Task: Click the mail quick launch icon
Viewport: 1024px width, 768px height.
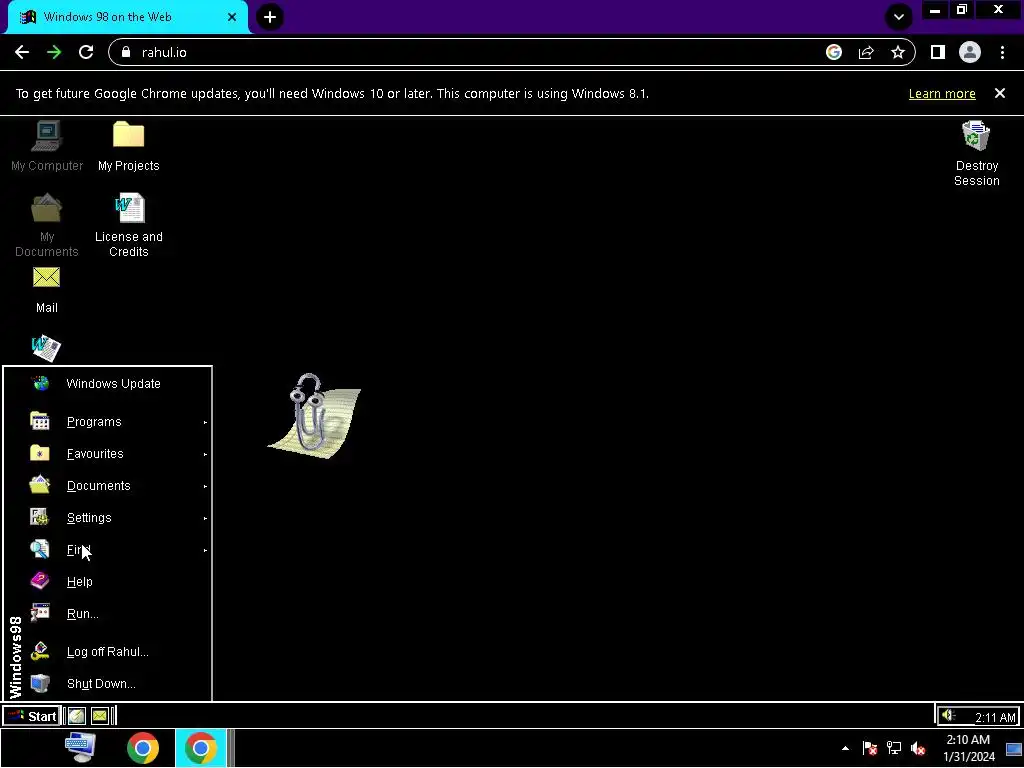Action: [99, 716]
